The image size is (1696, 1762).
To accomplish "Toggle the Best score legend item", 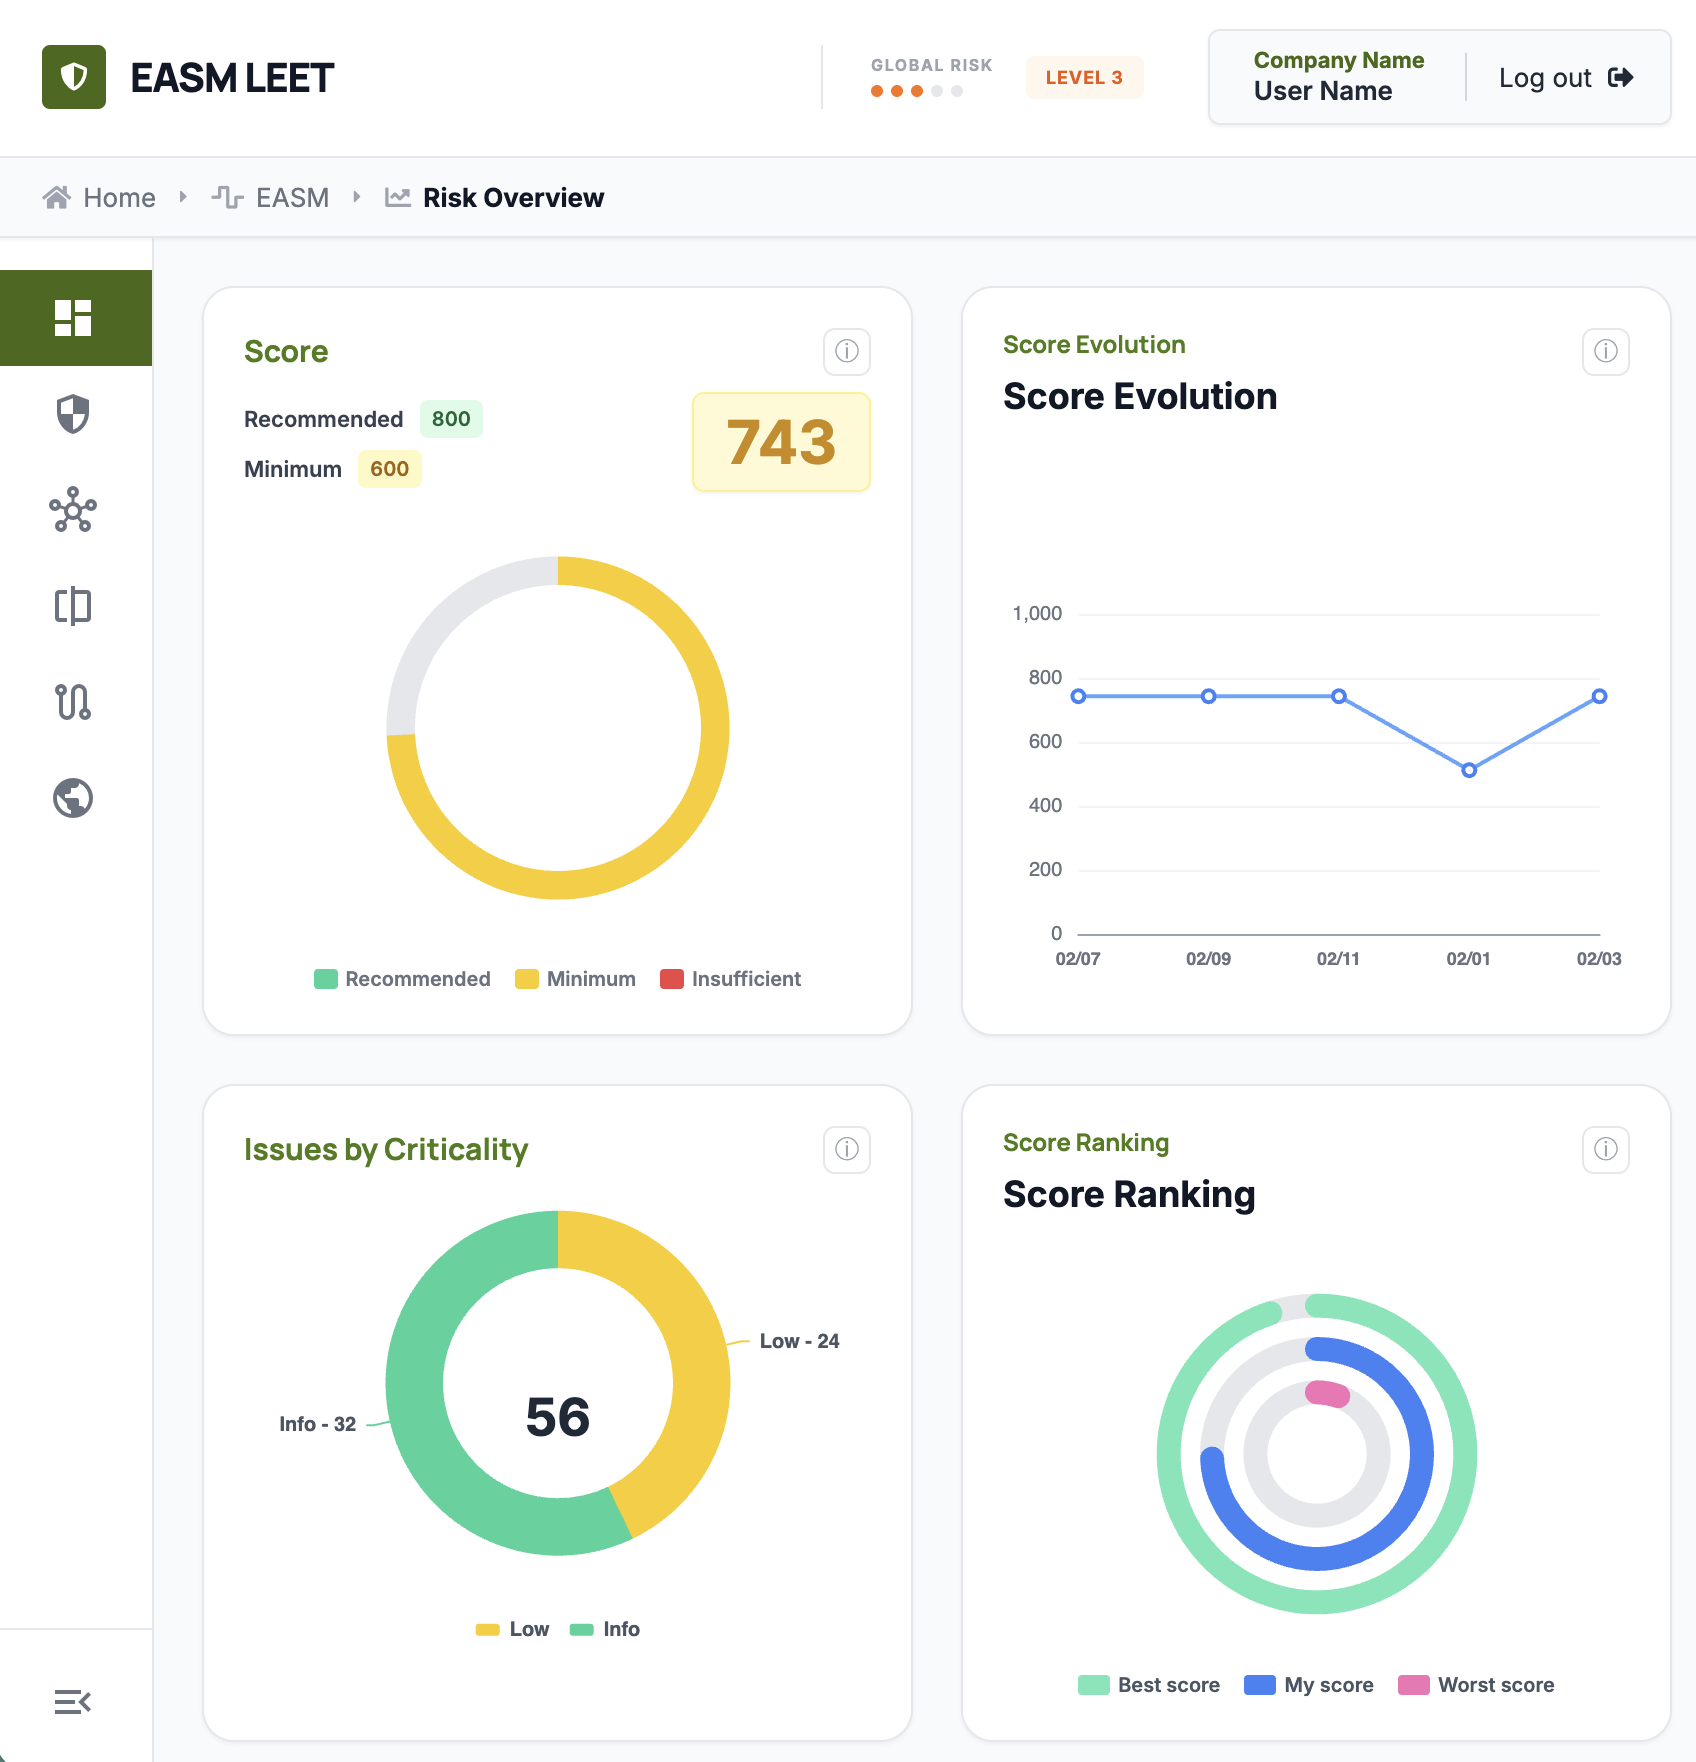I will (1149, 1685).
